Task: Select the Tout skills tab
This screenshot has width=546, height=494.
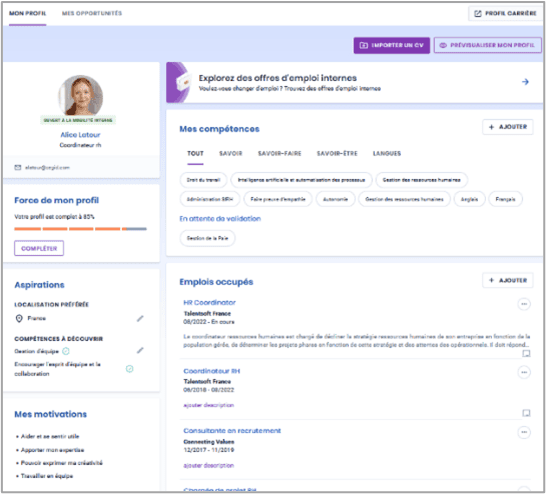Action: tap(195, 154)
